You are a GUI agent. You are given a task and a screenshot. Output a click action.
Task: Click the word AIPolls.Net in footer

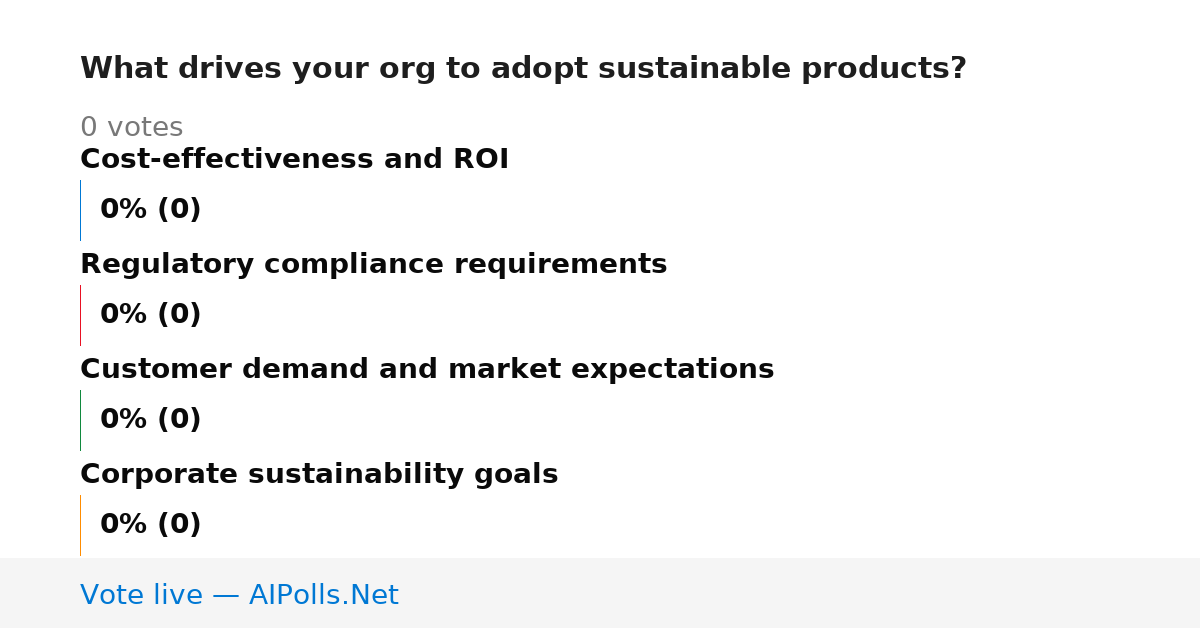coord(323,595)
